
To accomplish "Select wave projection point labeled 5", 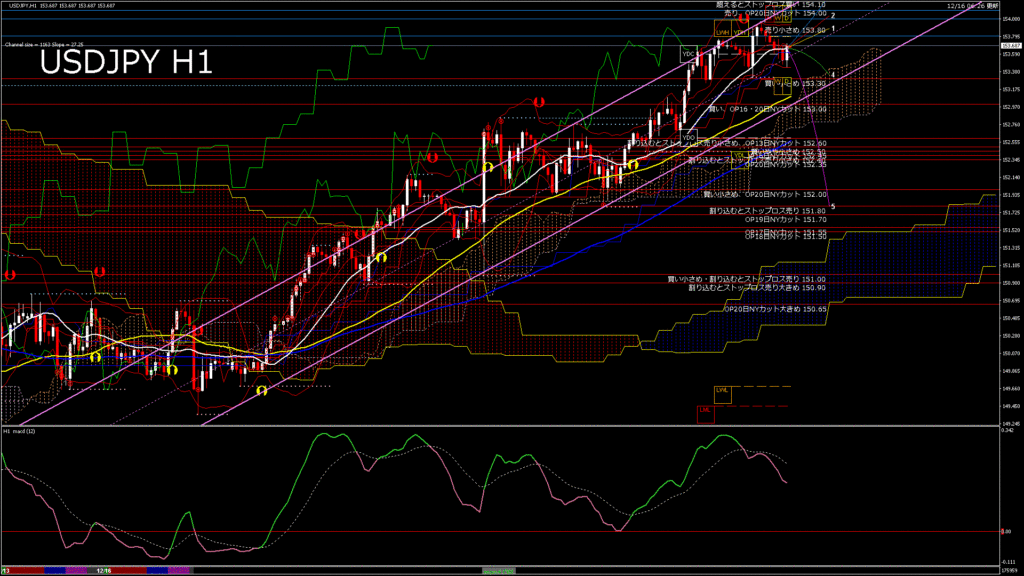I will point(833,207).
